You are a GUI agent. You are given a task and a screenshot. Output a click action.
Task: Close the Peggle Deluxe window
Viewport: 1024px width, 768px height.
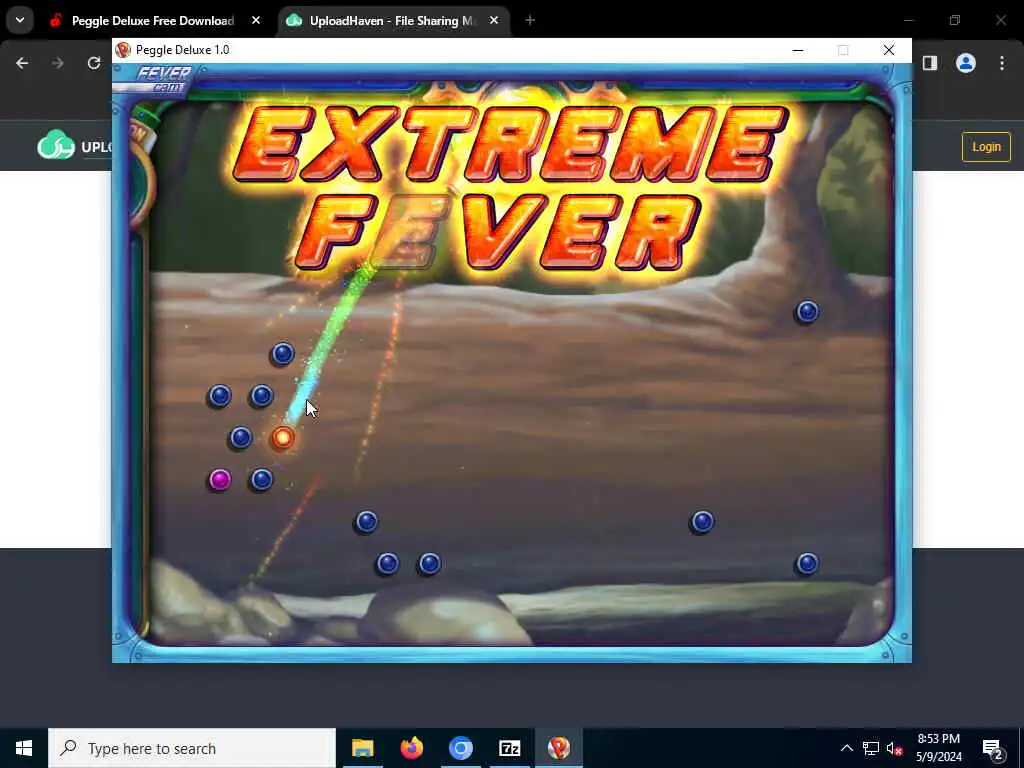(x=889, y=50)
